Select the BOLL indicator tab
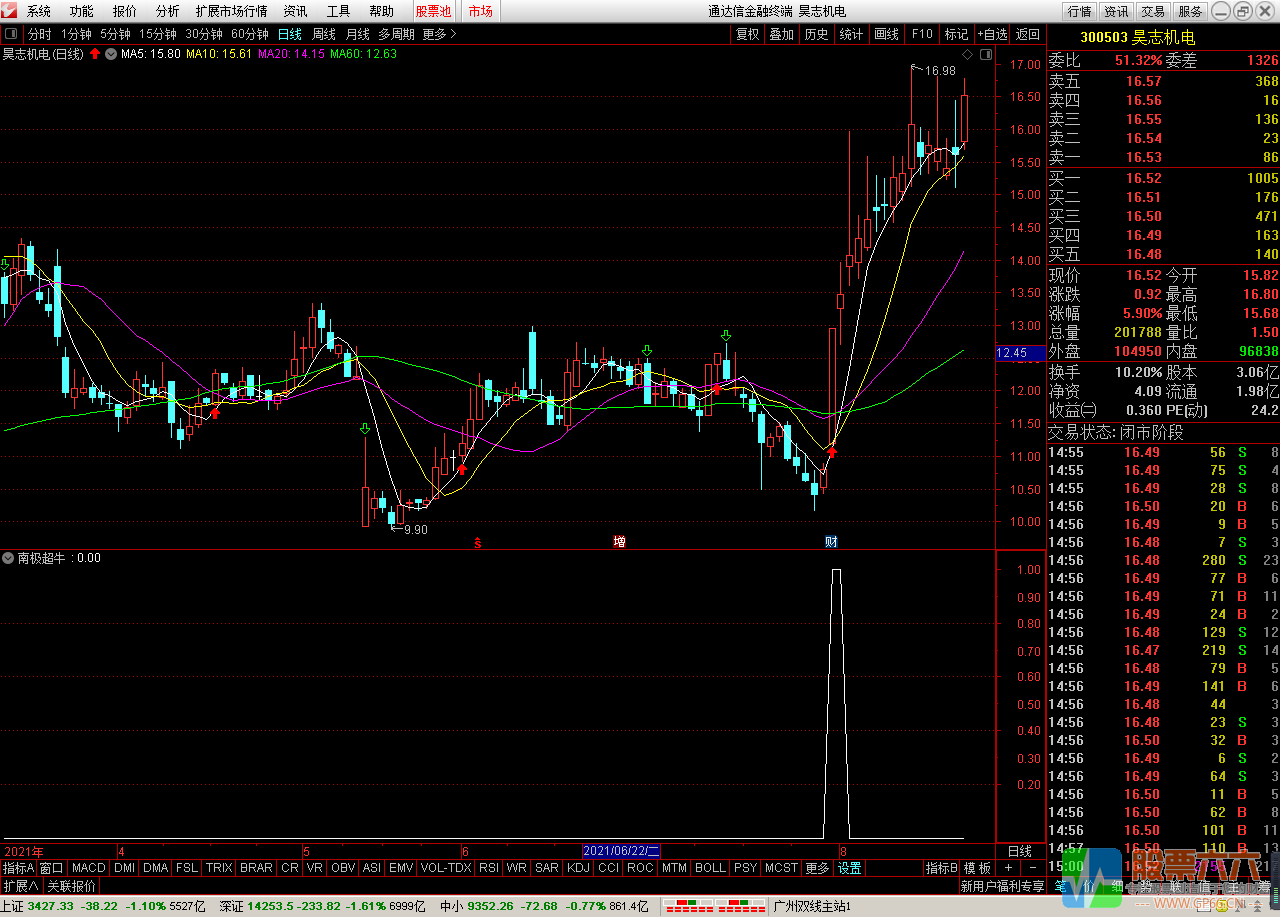Viewport: 1280px width, 918px height. click(x=710, y=868)
